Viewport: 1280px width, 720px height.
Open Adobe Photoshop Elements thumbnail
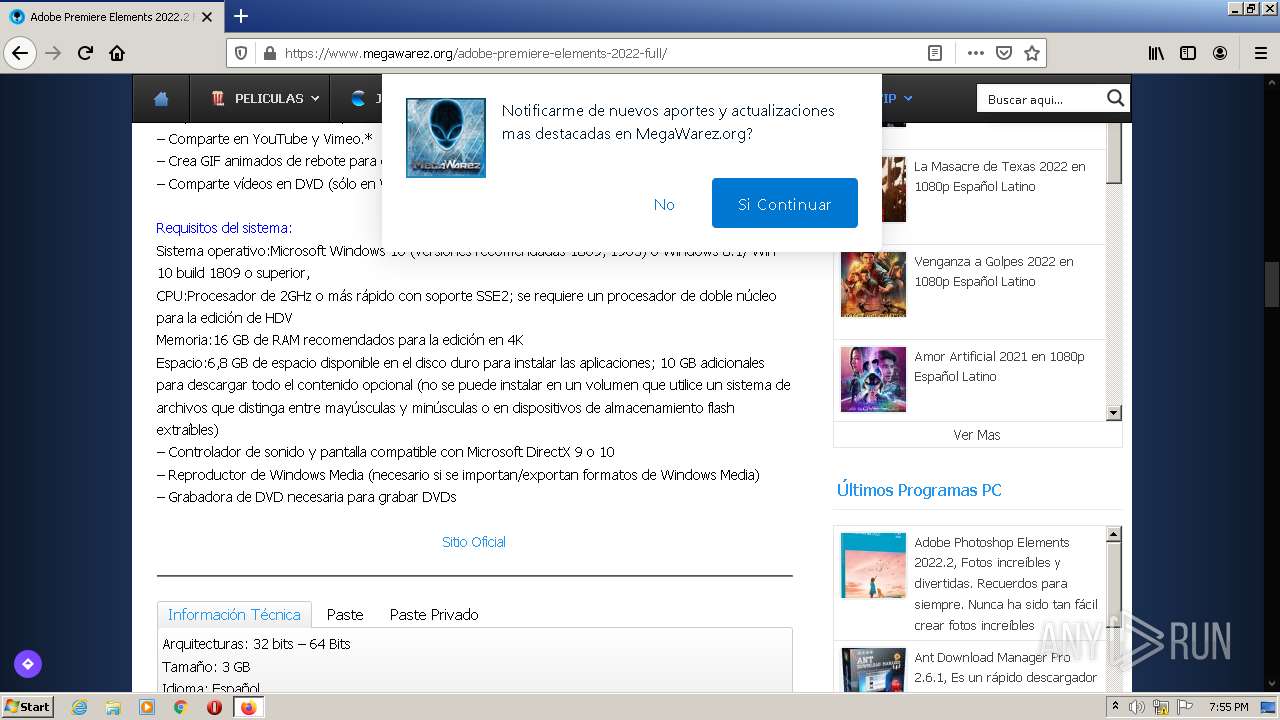[x=873, y=565]
